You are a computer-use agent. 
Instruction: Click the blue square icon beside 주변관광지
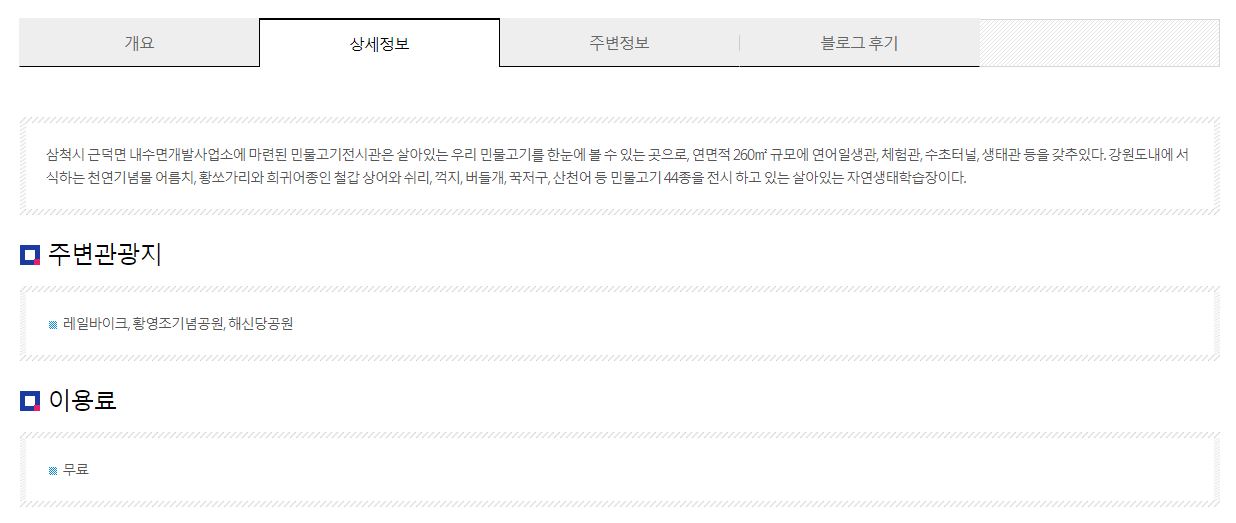(x=30, y=256)
